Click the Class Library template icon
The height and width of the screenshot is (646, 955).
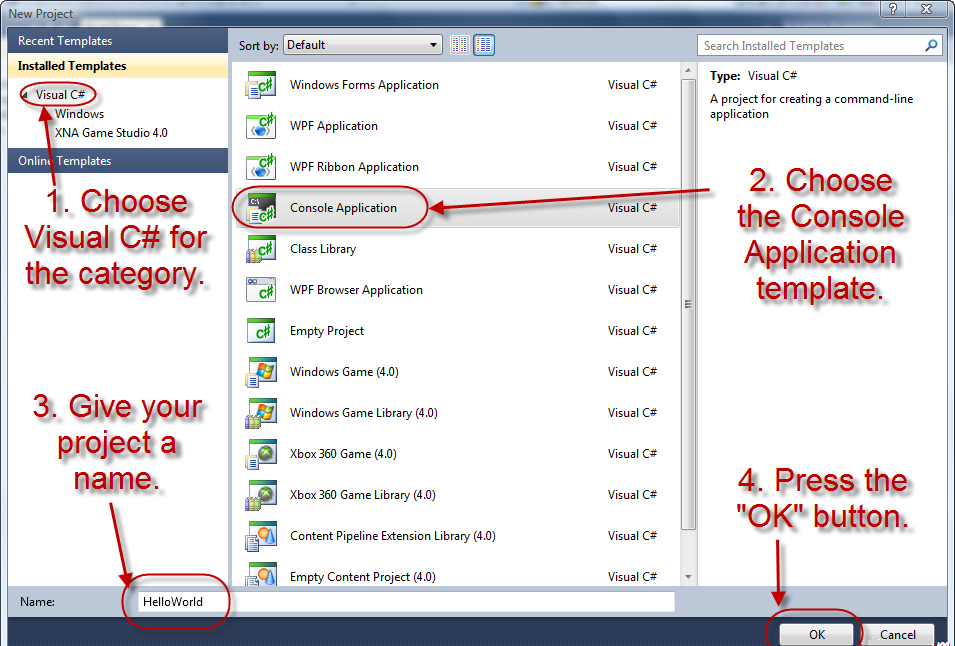(261, 249)
